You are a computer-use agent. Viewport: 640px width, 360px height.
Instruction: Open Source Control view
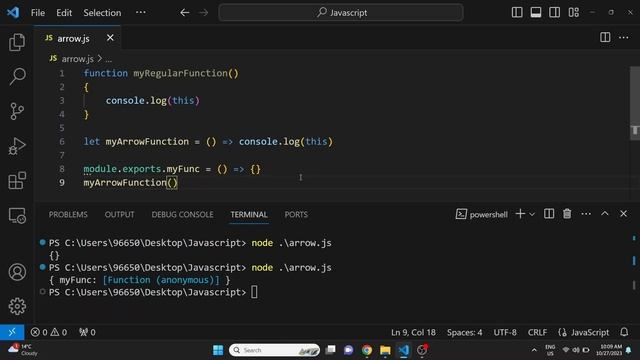17,111
